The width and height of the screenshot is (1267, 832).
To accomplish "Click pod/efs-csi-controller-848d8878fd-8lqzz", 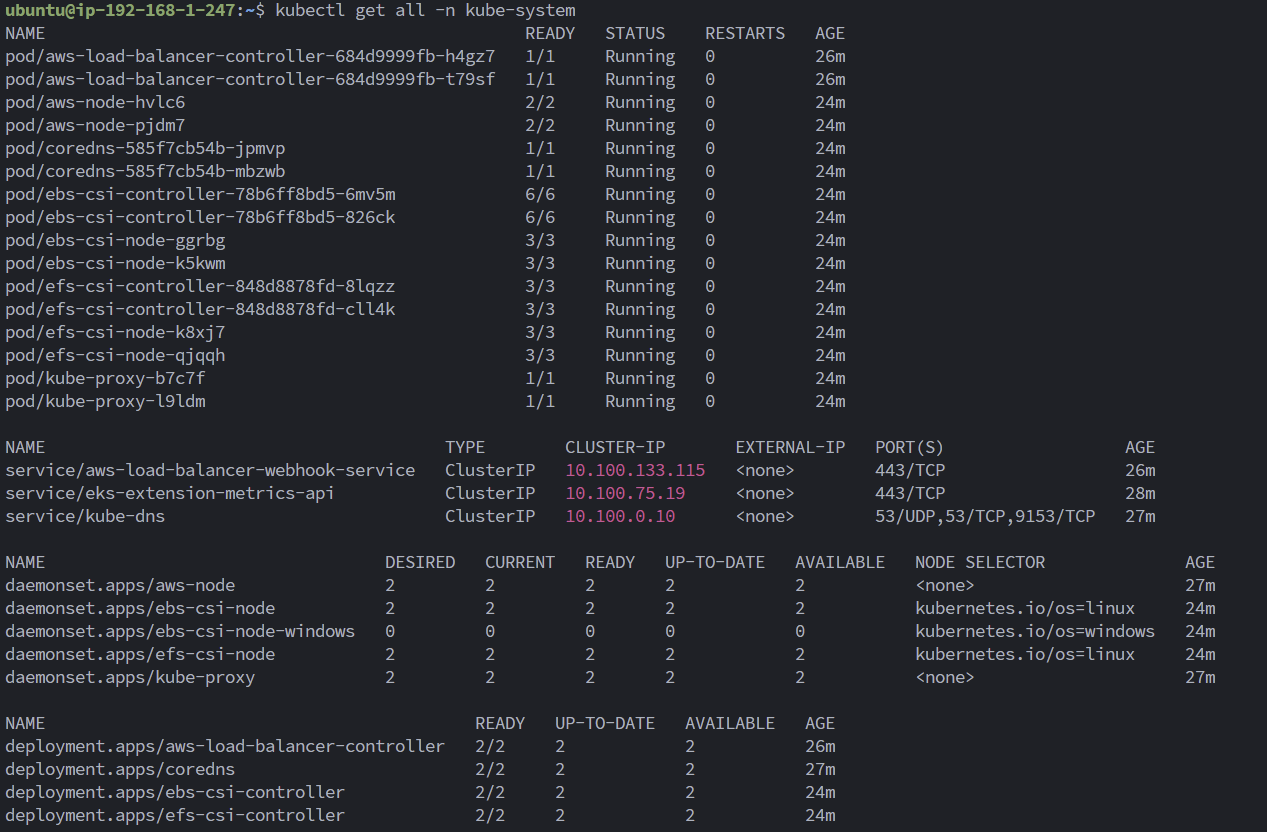I will pyautogui.click(x=200, y=286).
